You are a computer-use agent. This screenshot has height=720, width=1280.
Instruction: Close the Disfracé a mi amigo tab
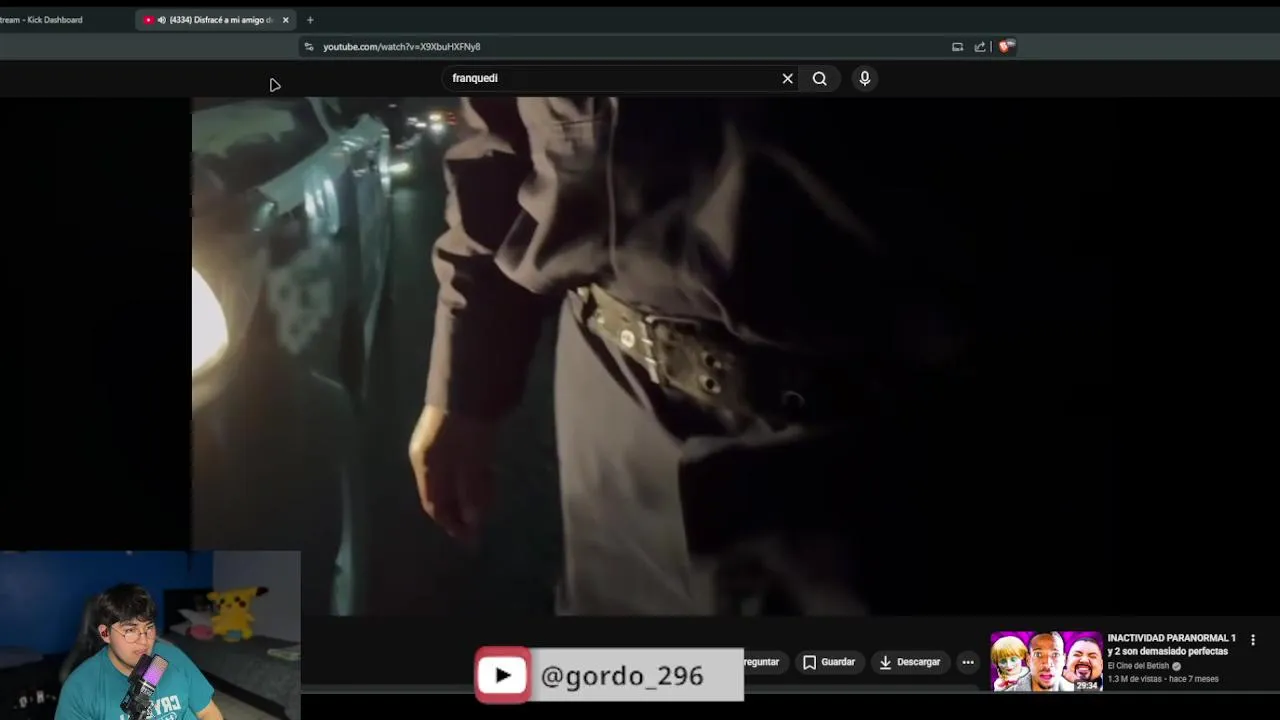click(285, 20)
